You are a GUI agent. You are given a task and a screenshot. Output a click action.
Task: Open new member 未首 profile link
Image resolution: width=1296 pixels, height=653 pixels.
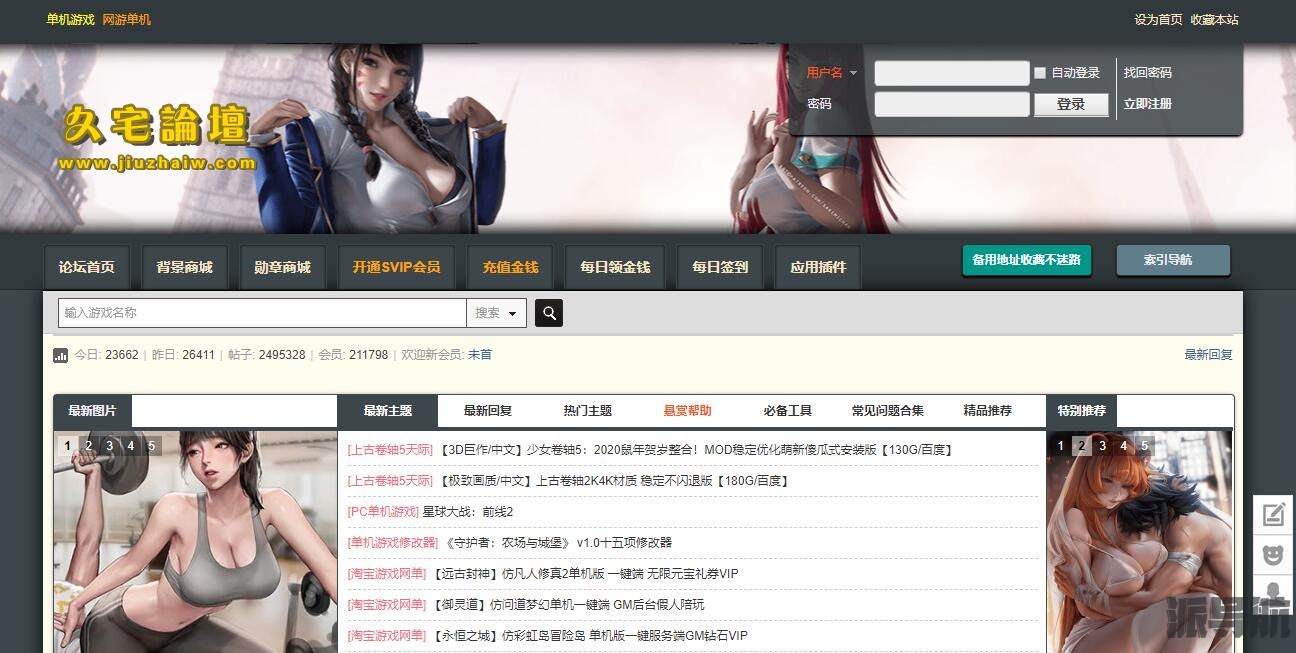(x=480, y=355)
